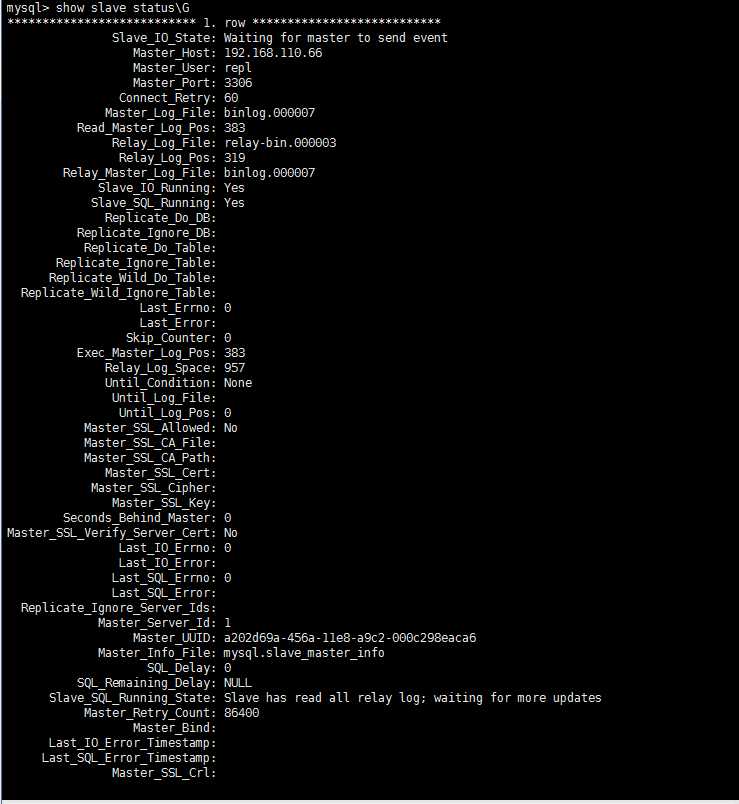739x804 pixels.
Task: Click the Master_UUID value string
Action: (349, 638)
